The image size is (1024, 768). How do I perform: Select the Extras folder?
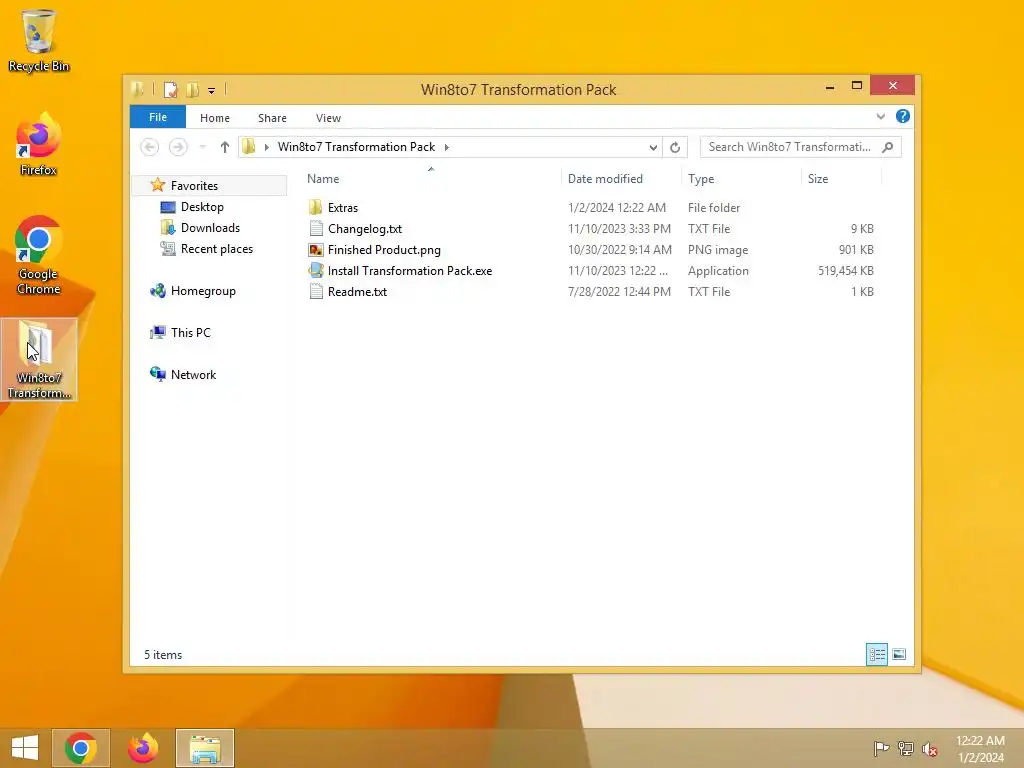pyautogui.click(x=343, y=208)
